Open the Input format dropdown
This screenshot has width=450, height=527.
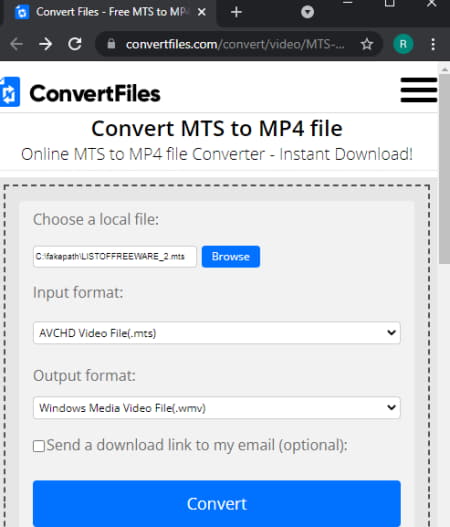click(217, 333)
